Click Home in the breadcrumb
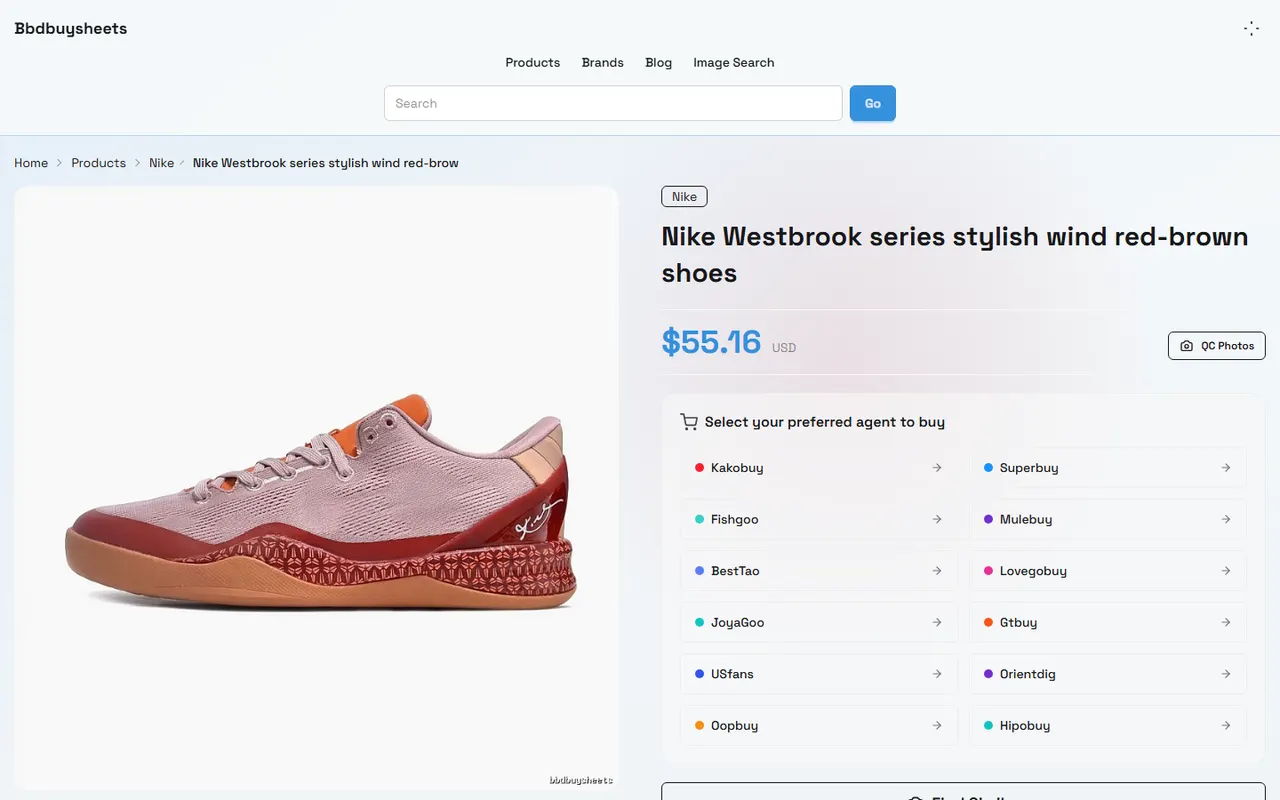The height and width of the screenshot is (800, 1280). tap(31, 163)
